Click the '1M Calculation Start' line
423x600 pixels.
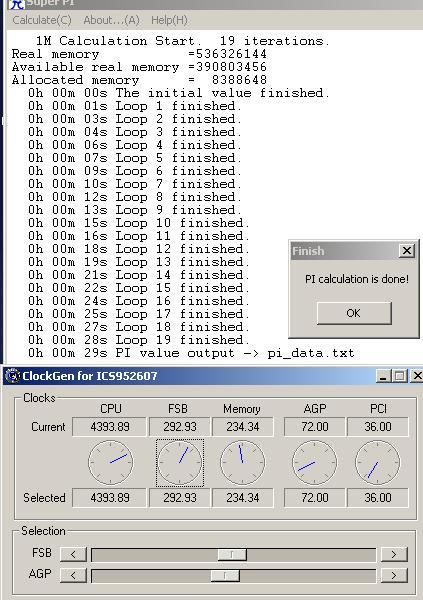[x=183, y=41]
